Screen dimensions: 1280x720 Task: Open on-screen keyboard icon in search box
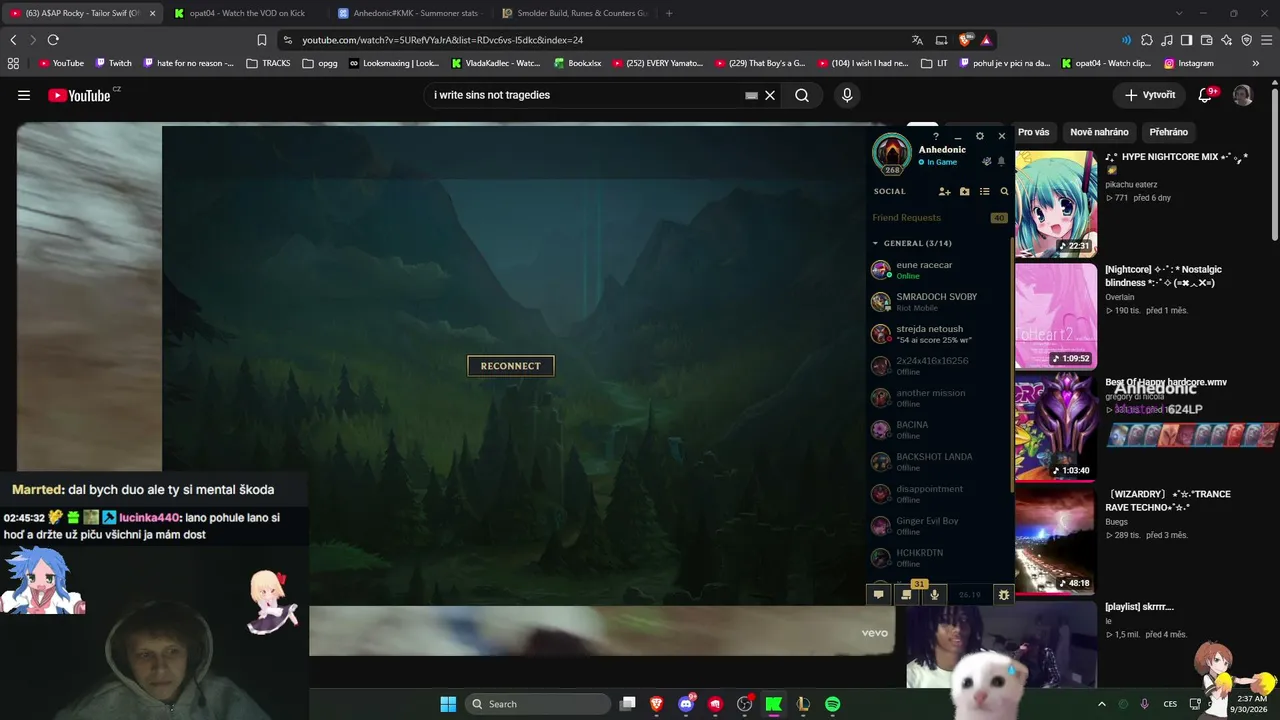pos(751,95)
